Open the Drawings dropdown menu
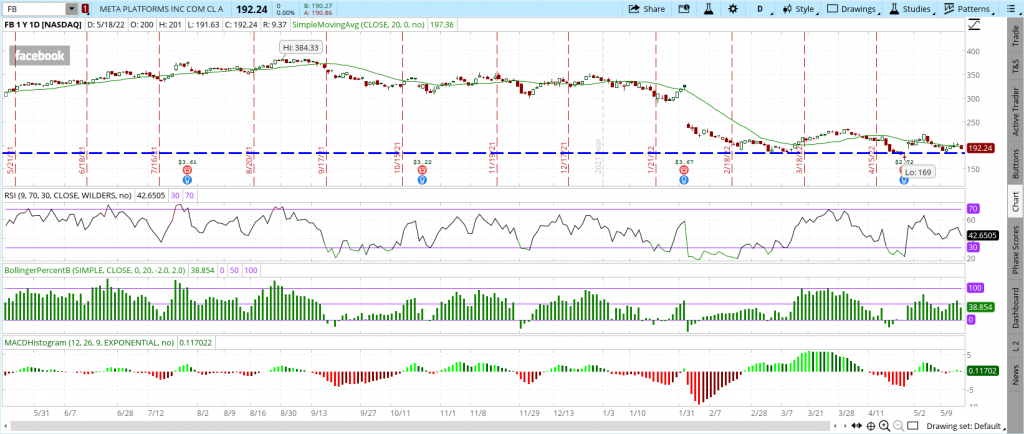Viewport: 1024px width, 434px height. [851, 9]
